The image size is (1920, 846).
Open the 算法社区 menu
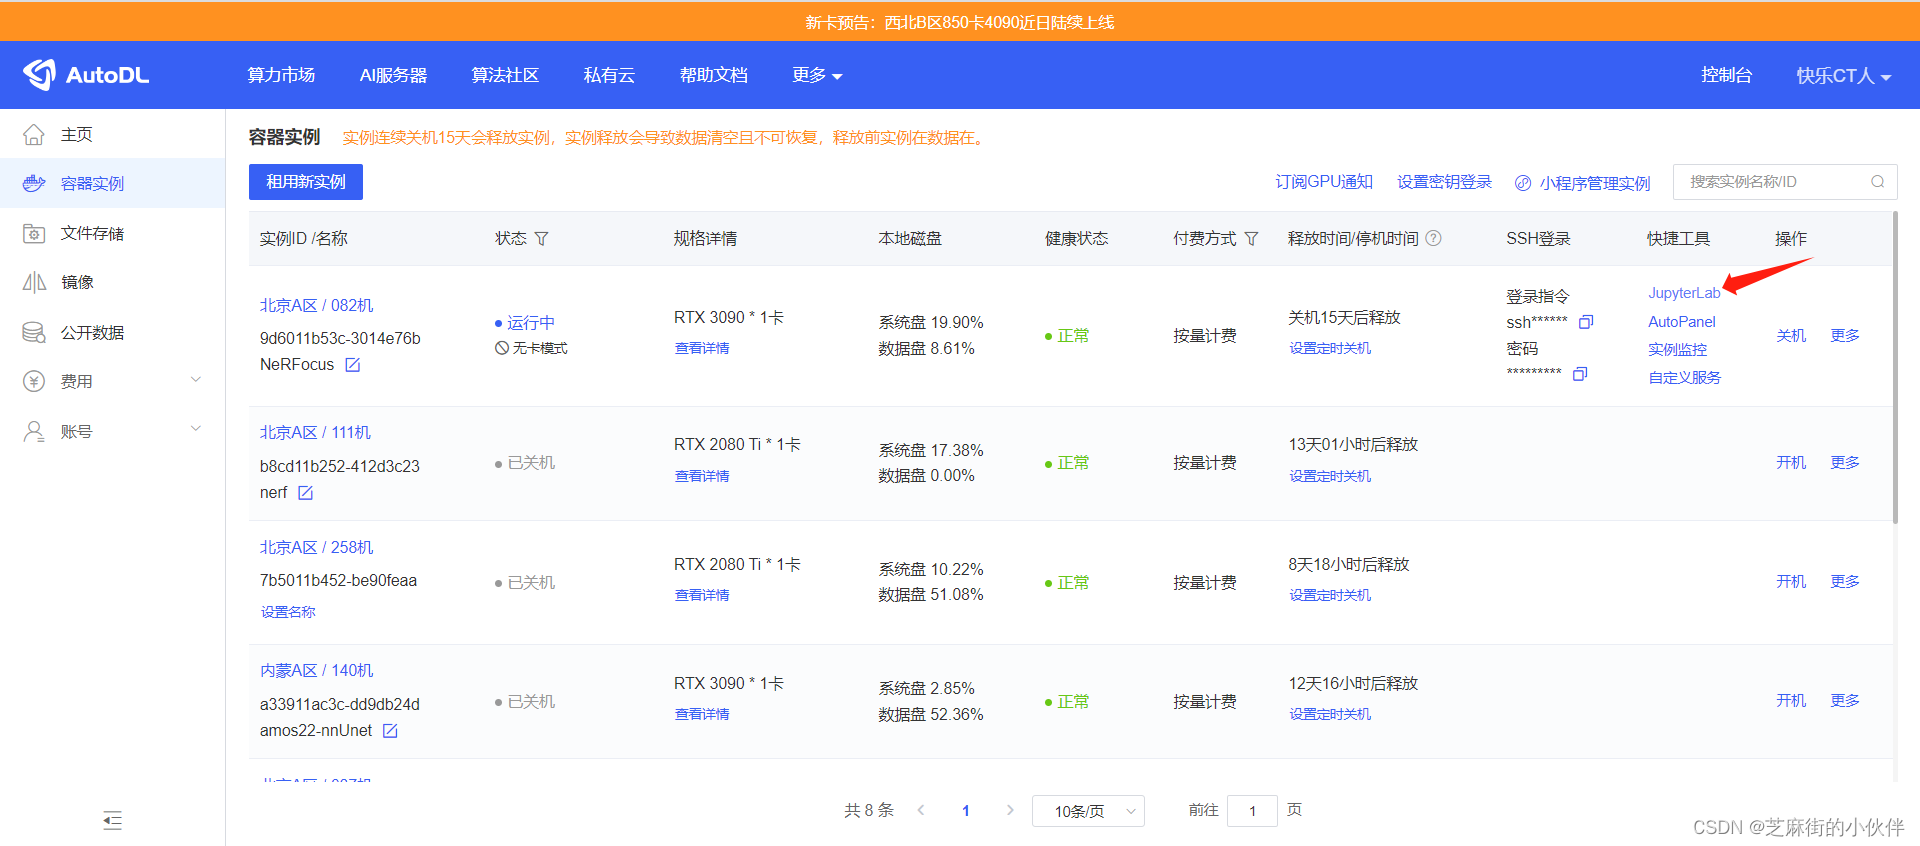click(505, 75)
